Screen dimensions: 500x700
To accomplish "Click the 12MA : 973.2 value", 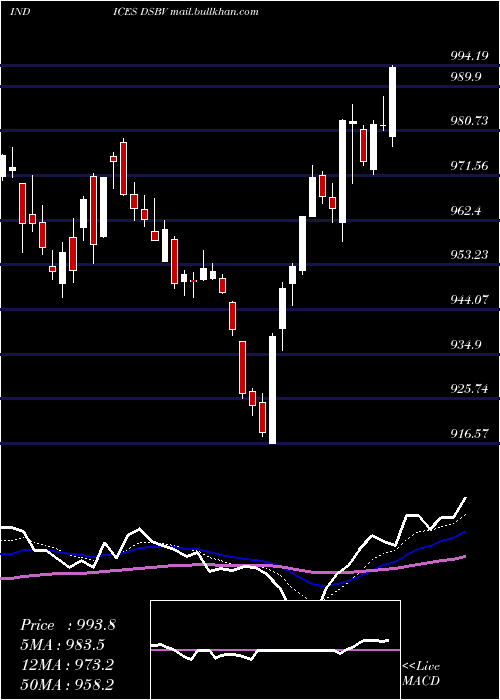I will (x=67, y=664).
